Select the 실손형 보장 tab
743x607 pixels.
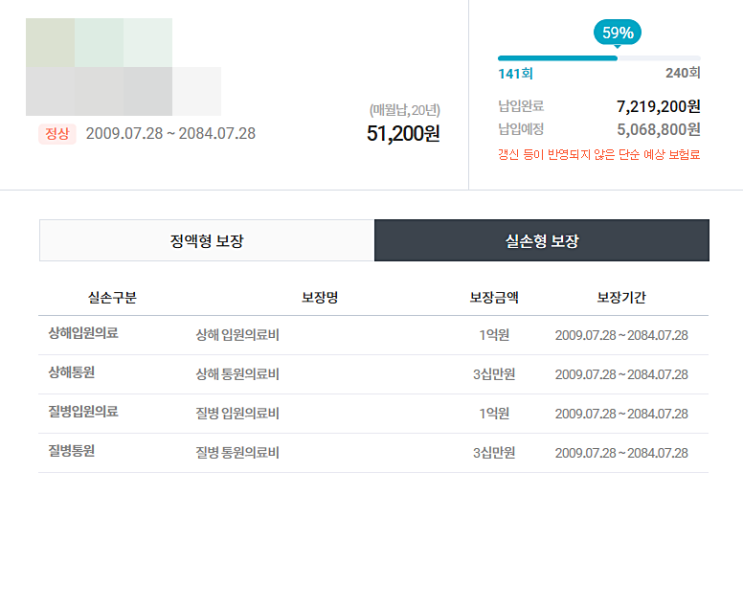542,240
